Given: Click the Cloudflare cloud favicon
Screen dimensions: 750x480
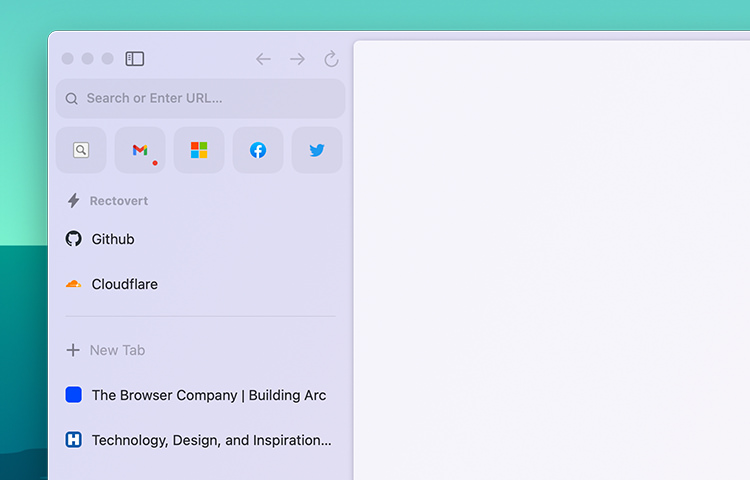Looking at the screenshot, I should [73, 284].
